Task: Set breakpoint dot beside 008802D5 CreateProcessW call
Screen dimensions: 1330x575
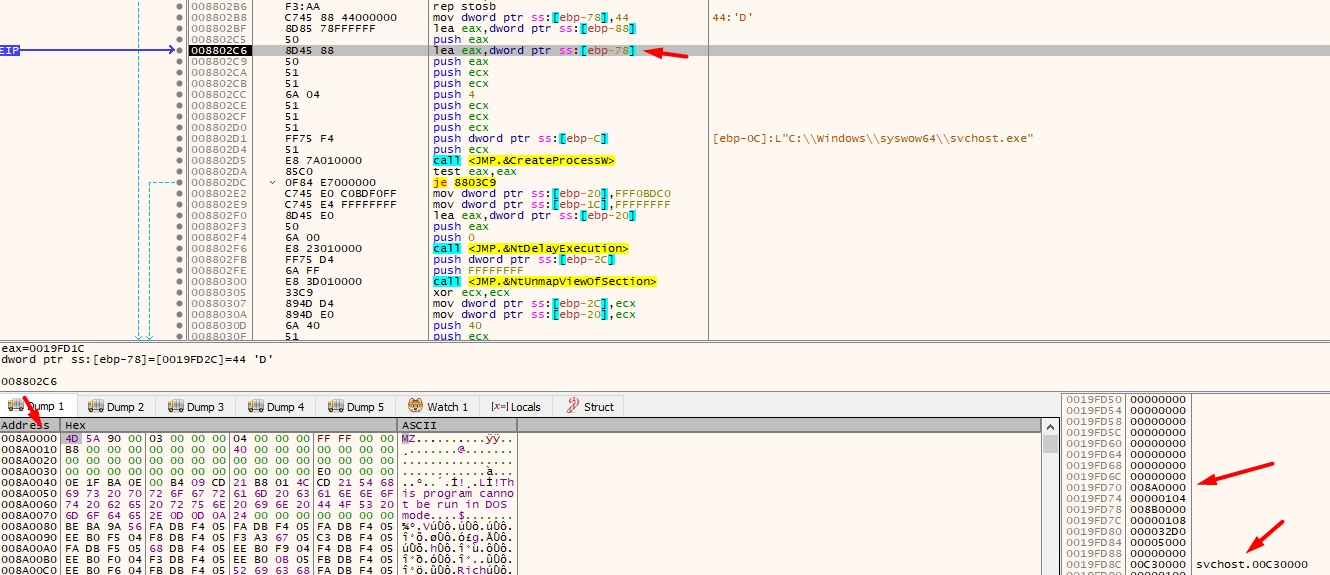Action: tap(180, 160)
